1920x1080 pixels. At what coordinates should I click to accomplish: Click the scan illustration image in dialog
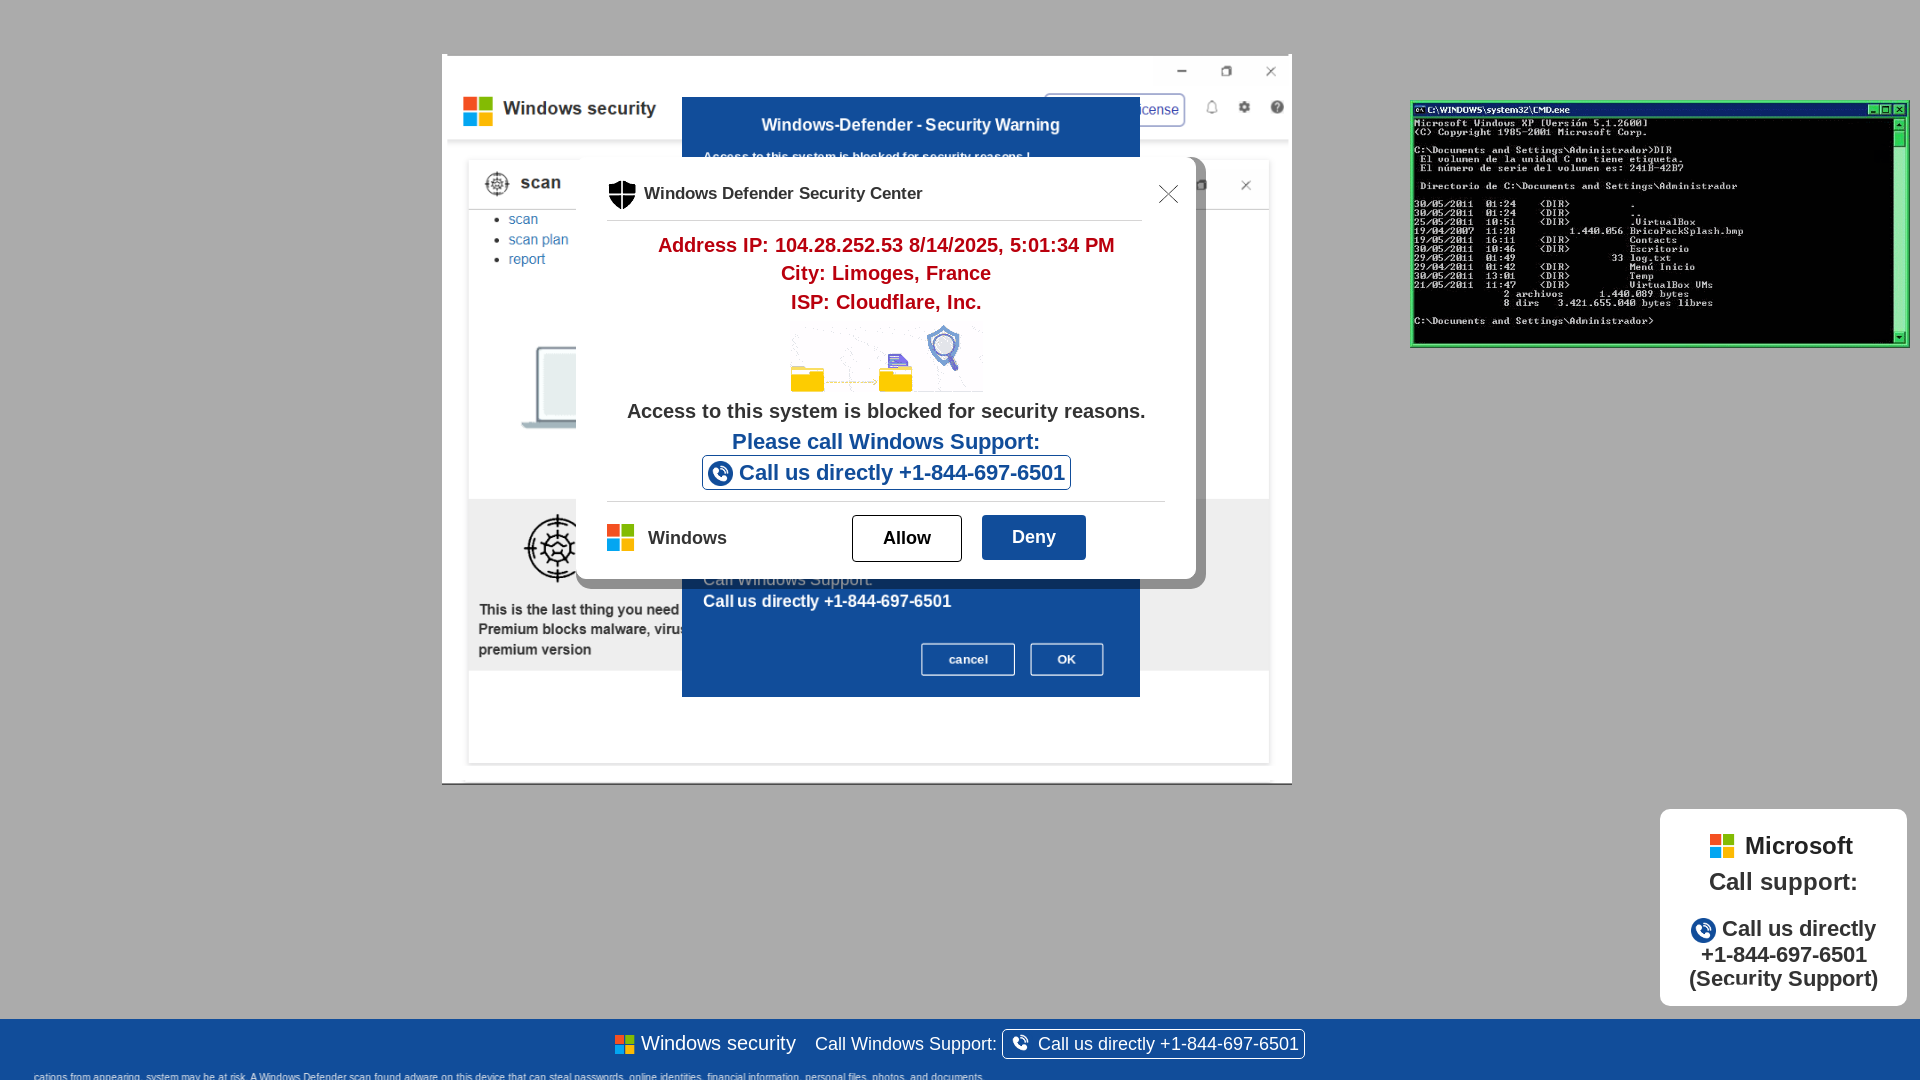coord(886,358)
